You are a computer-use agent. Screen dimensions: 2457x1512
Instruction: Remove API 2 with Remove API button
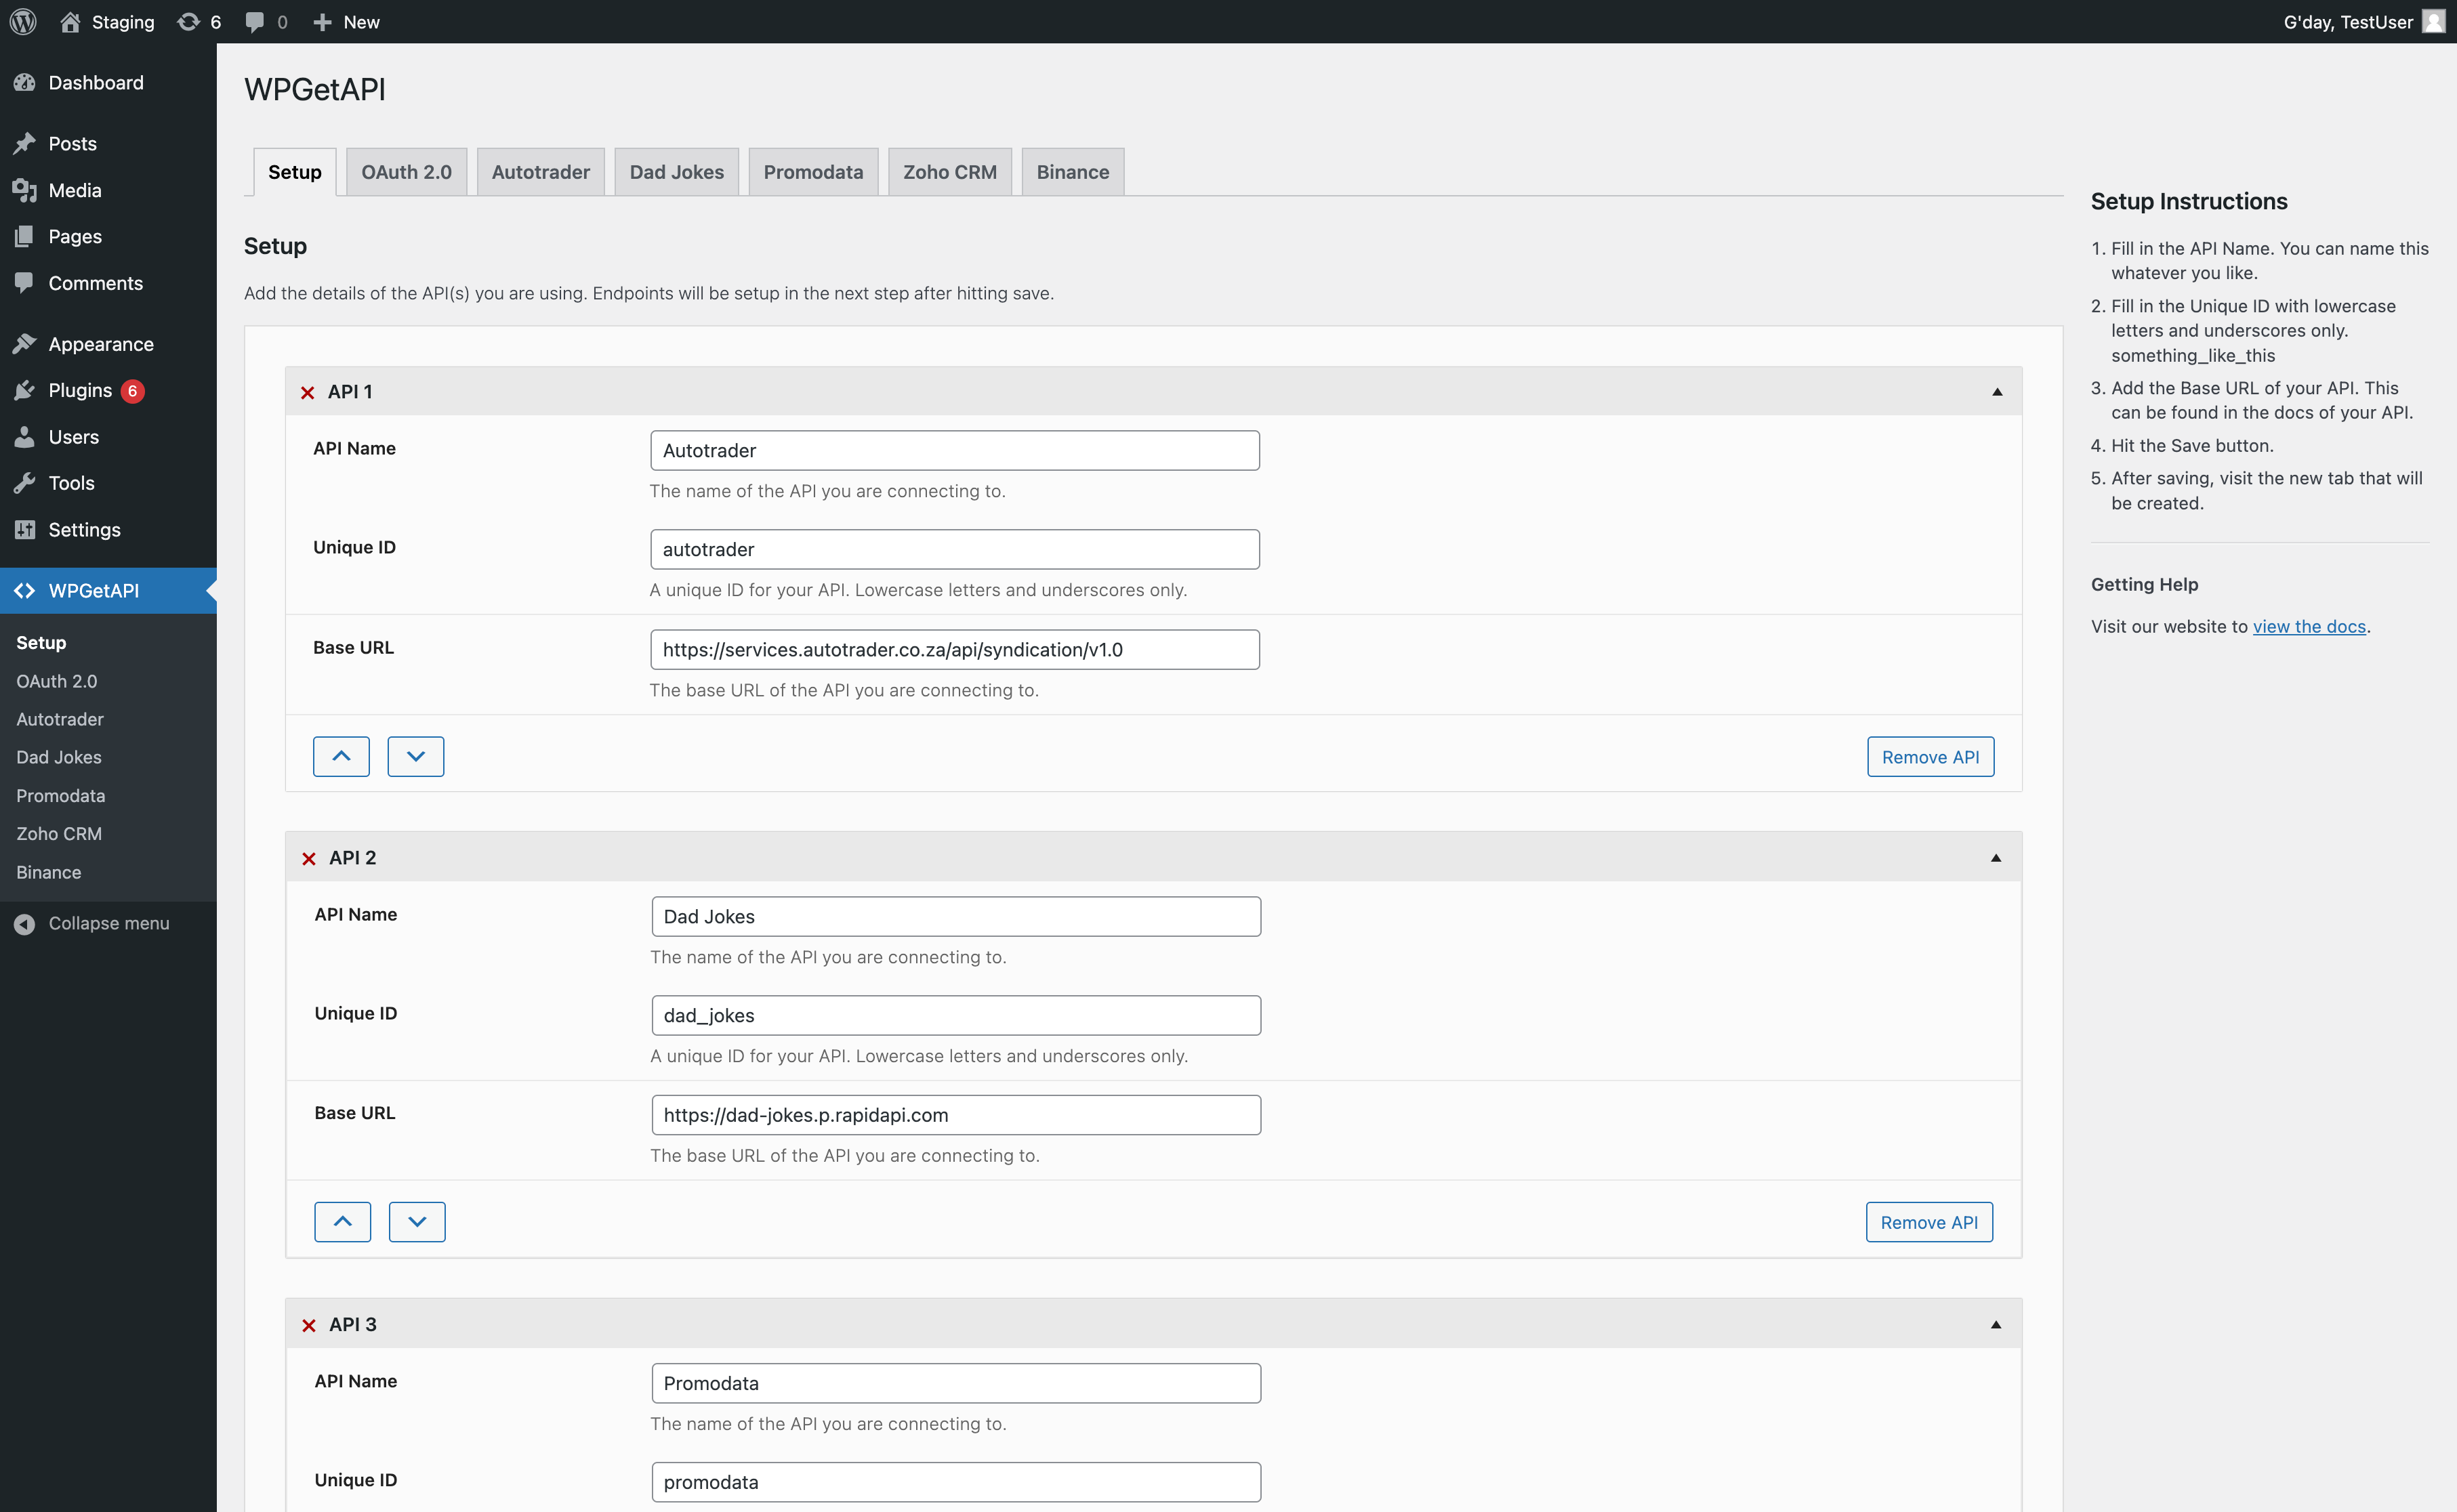1929,1222
